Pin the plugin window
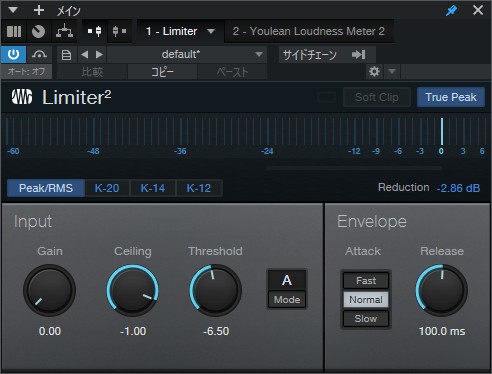The height and width of the screenshot is (374, 492). click(451, 10)
